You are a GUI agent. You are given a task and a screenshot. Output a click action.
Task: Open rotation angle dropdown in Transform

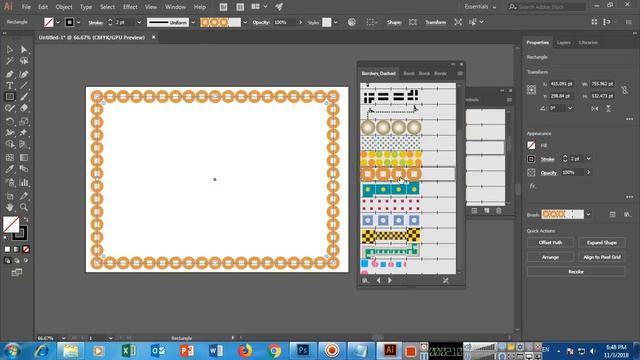tap(570, 108)
